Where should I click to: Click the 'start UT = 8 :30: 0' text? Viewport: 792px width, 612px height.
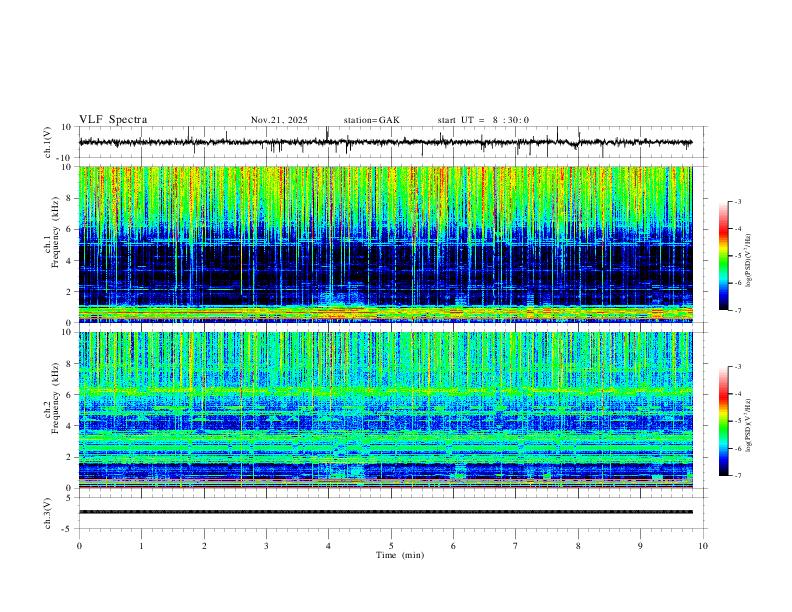click(483, 120)
